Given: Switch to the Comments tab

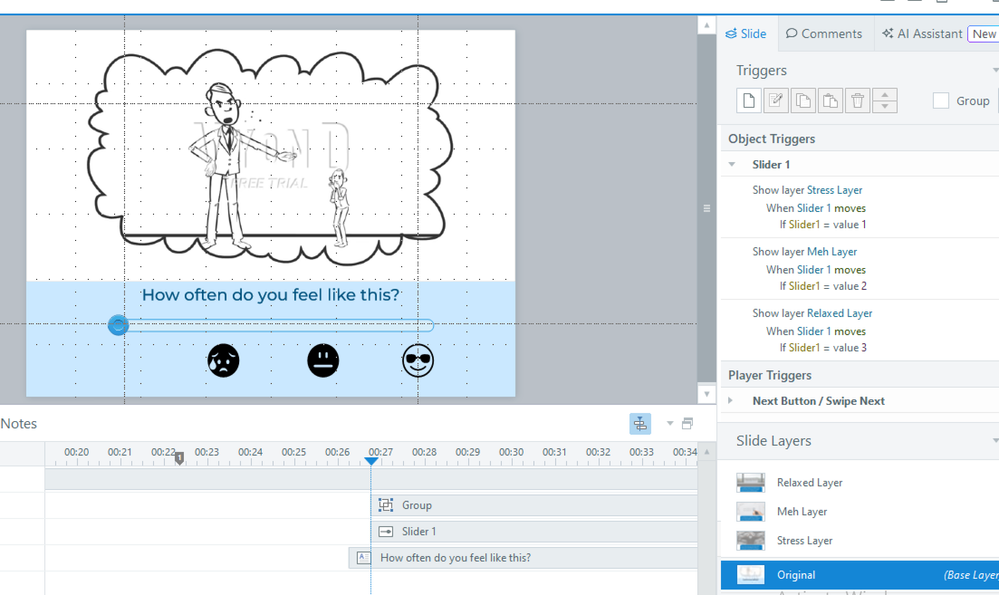Looking at the screenshot, I should (824, 33).
